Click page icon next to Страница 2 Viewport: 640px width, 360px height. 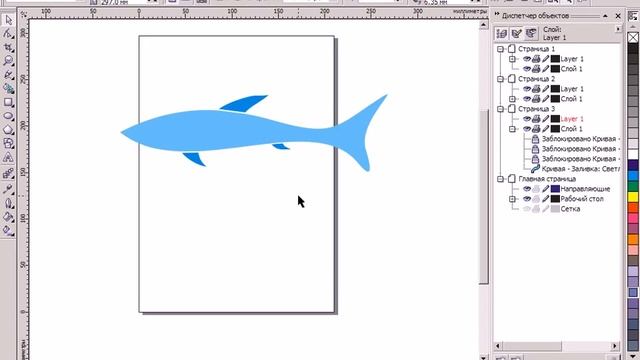coord(512,79)
